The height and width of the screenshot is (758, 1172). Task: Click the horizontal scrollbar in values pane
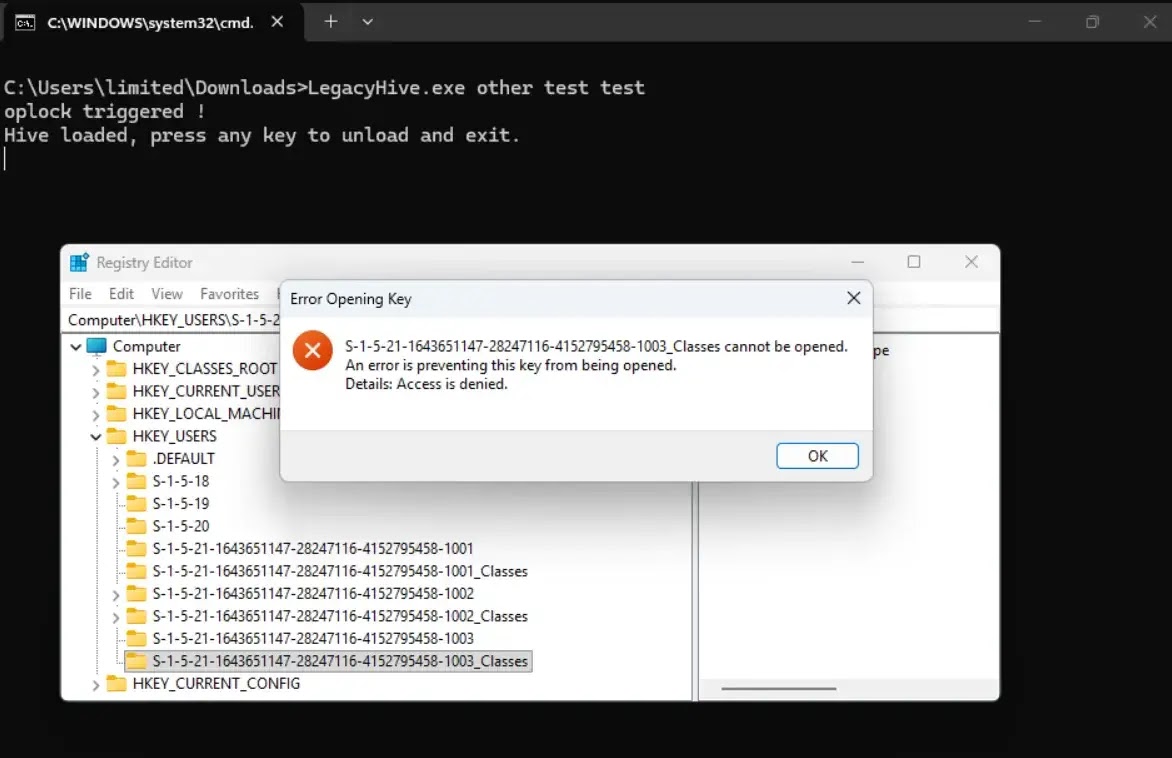[778, 688]
